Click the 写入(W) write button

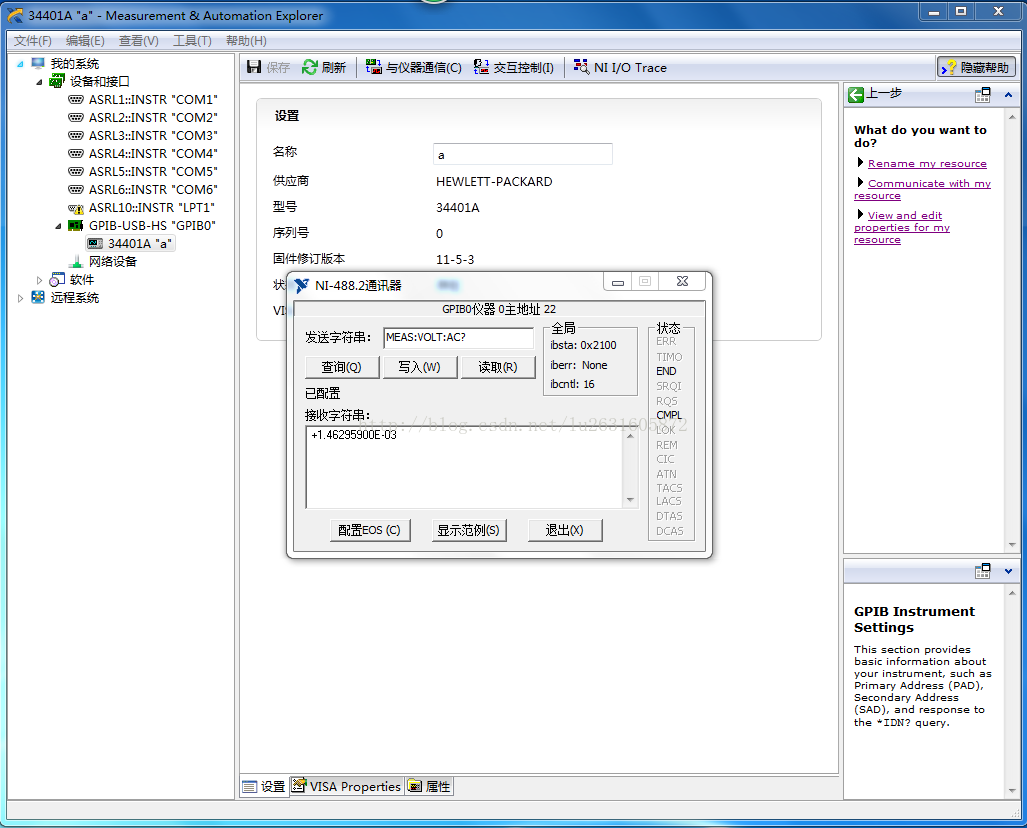click(419, 367)
